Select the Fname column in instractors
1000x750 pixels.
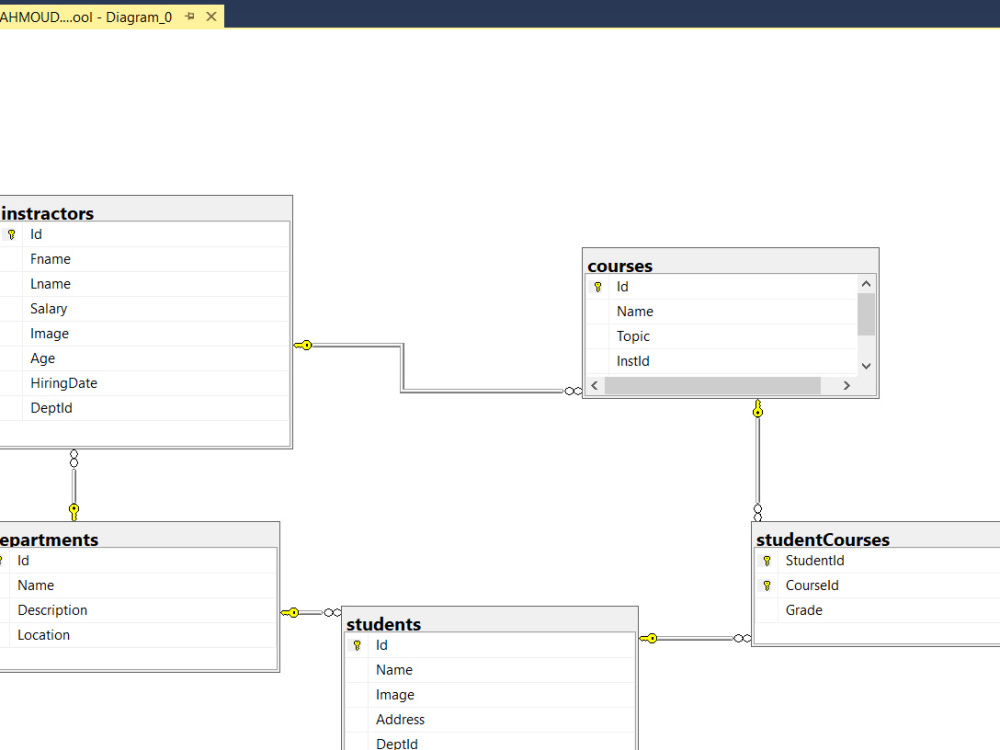coord(145,259)
